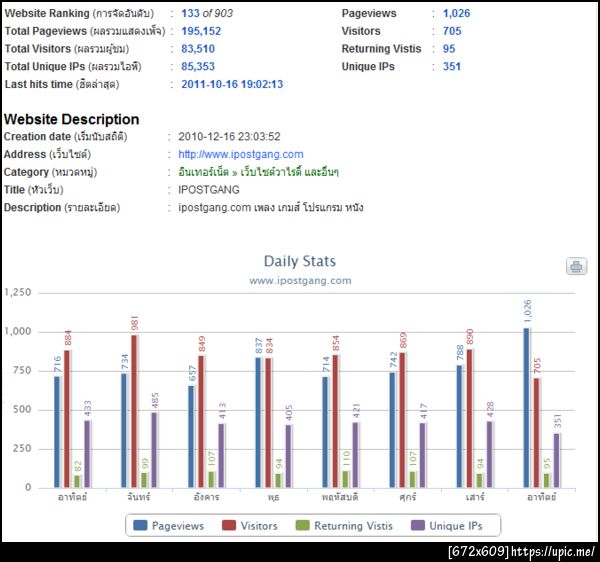Click last hits time 2011-10-16 19:02:13
This screenshot has height=562, width=600.
pos(232,84)
